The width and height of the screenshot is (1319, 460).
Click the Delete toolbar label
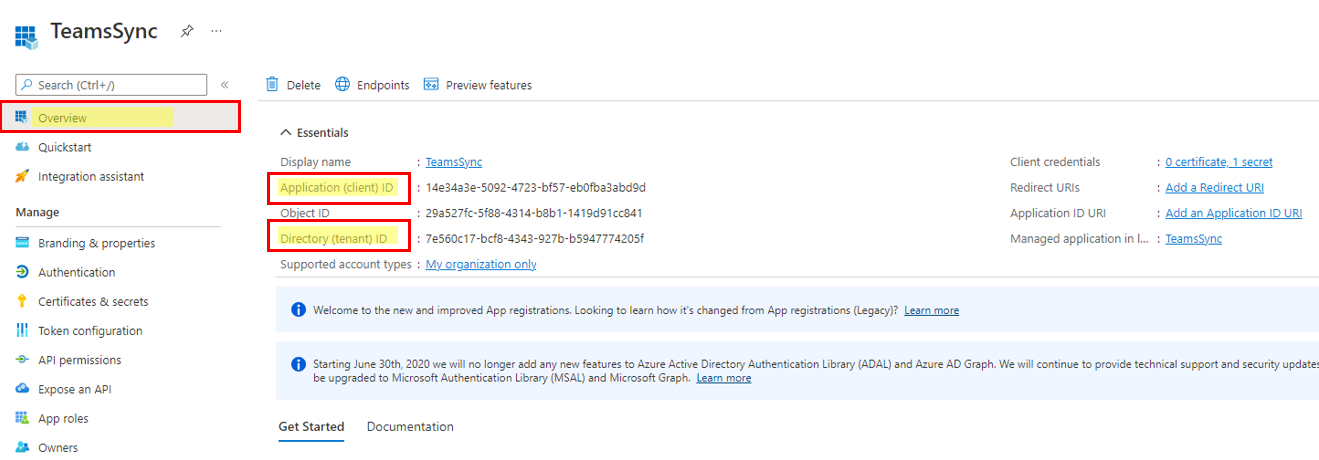point(304,85)
